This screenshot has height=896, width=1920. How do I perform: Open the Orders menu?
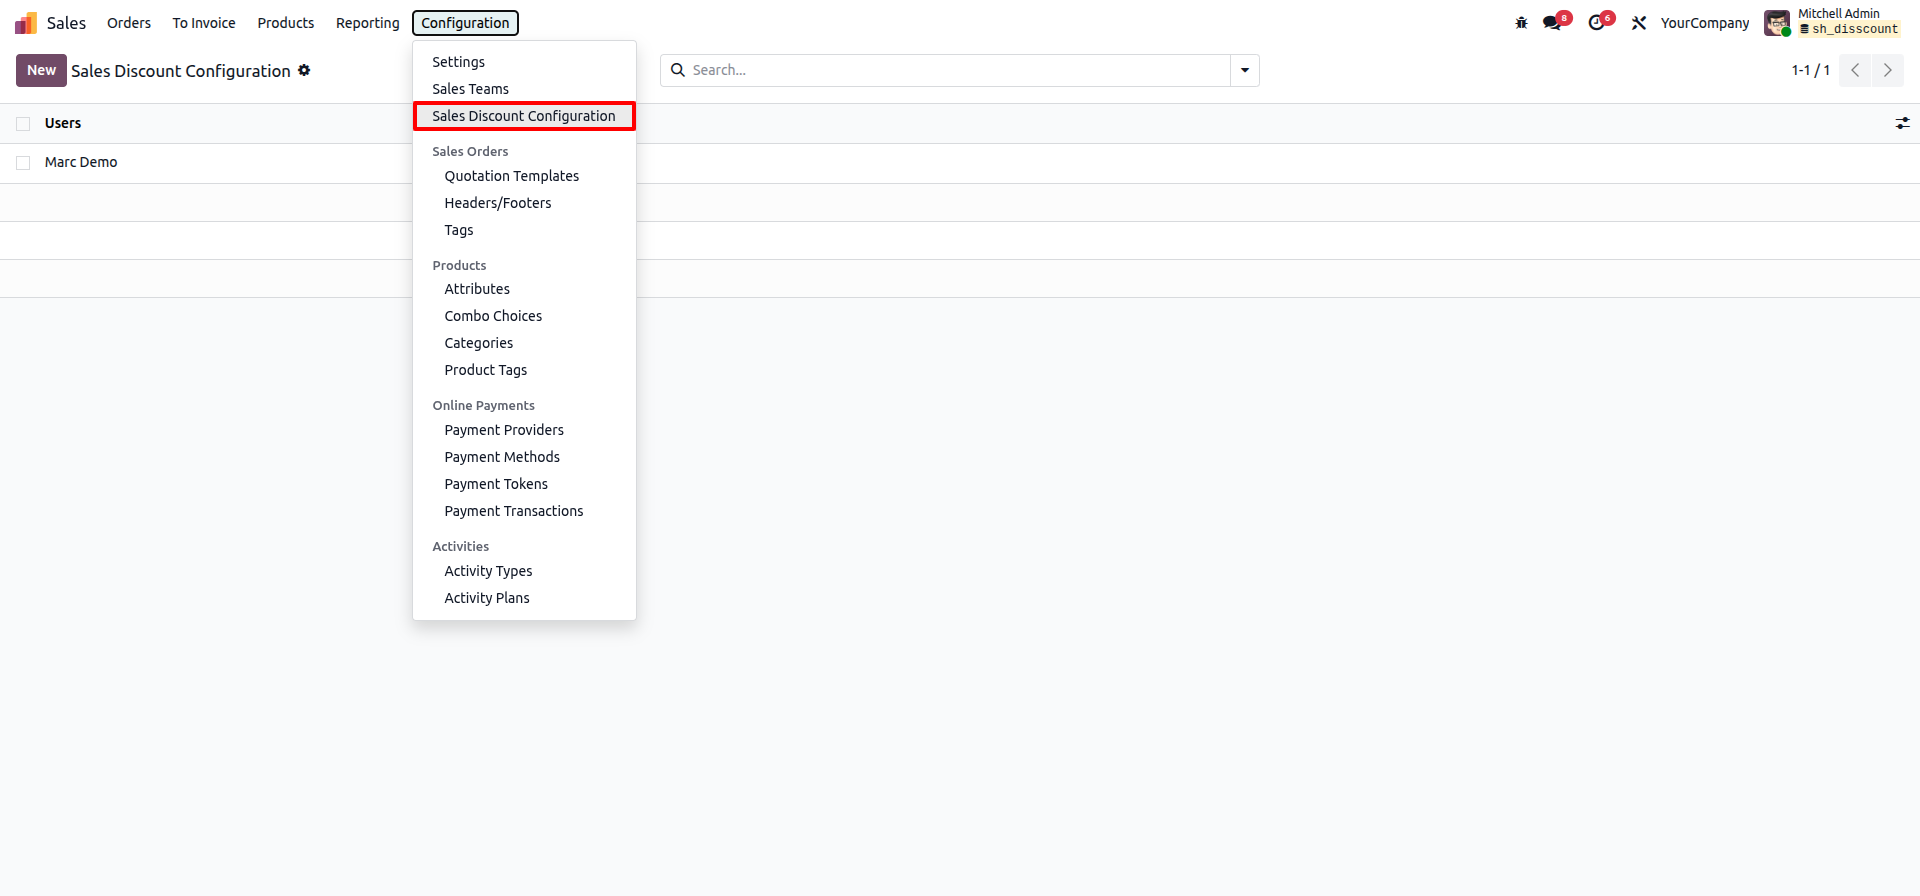pos(129,23)
